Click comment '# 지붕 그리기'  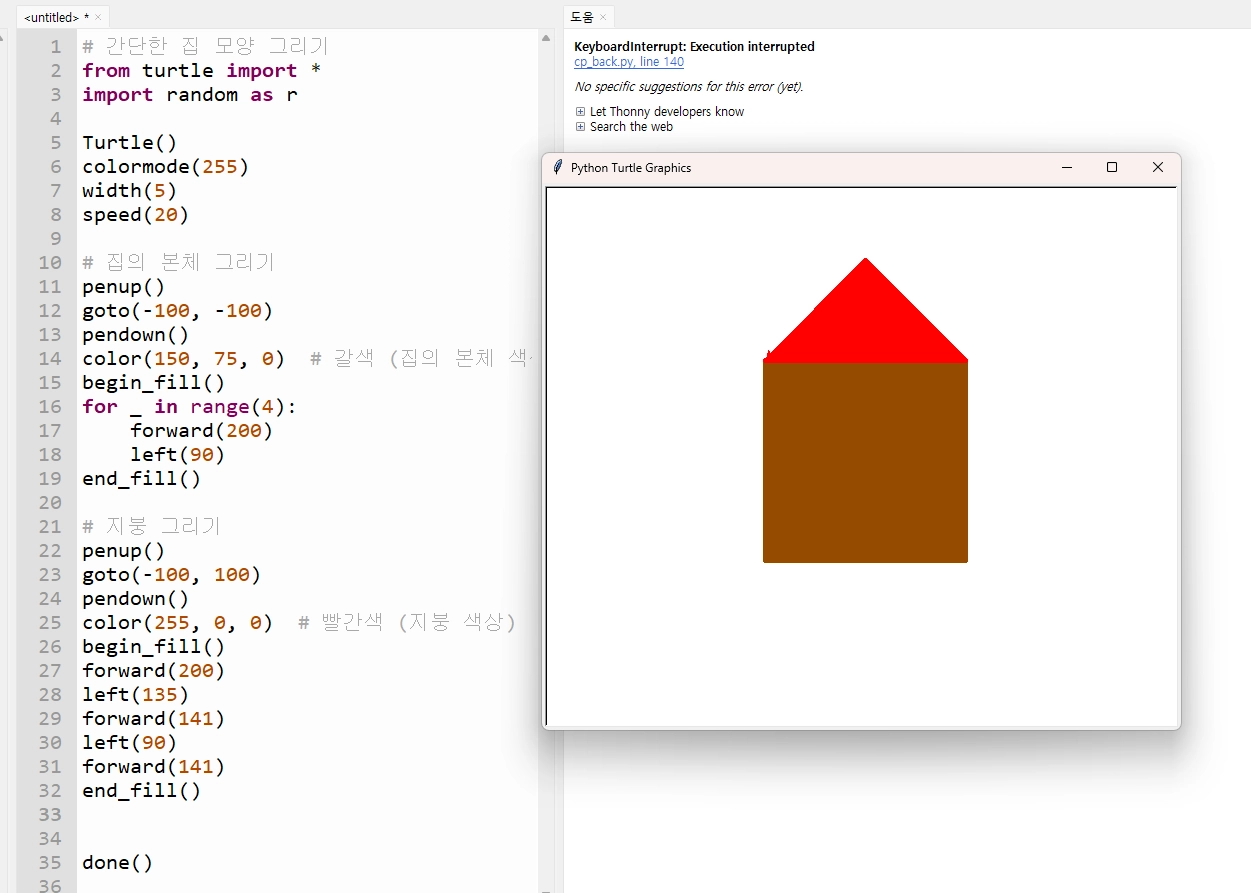click(x=151, y=527)
